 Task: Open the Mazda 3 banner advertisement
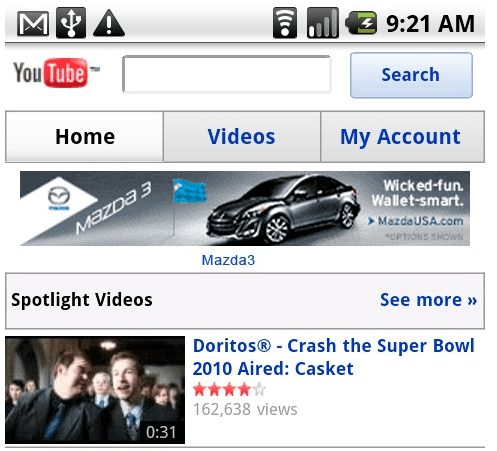(245, 208)
